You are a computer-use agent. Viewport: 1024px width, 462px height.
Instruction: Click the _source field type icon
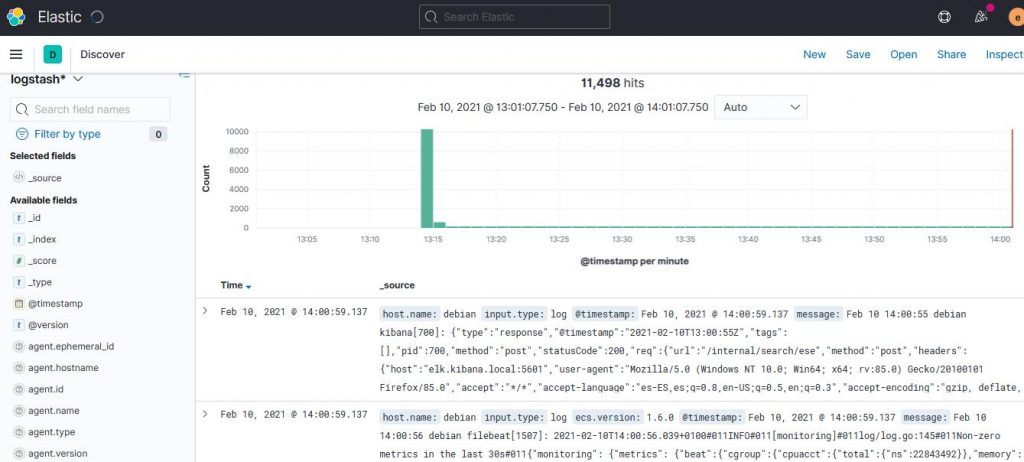click(x=19, y=178)
